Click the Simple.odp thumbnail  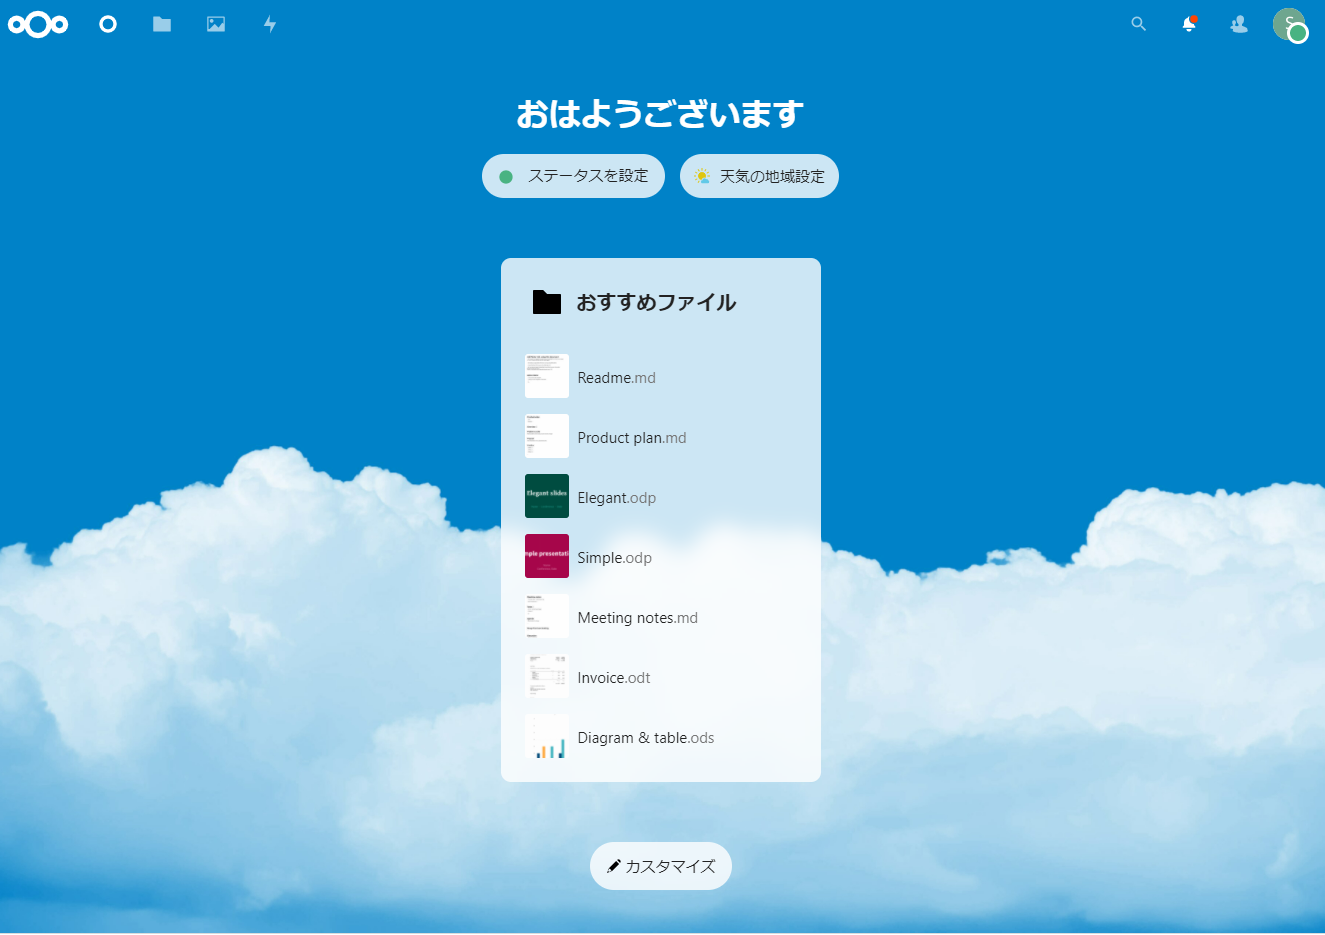coord(547,556)
